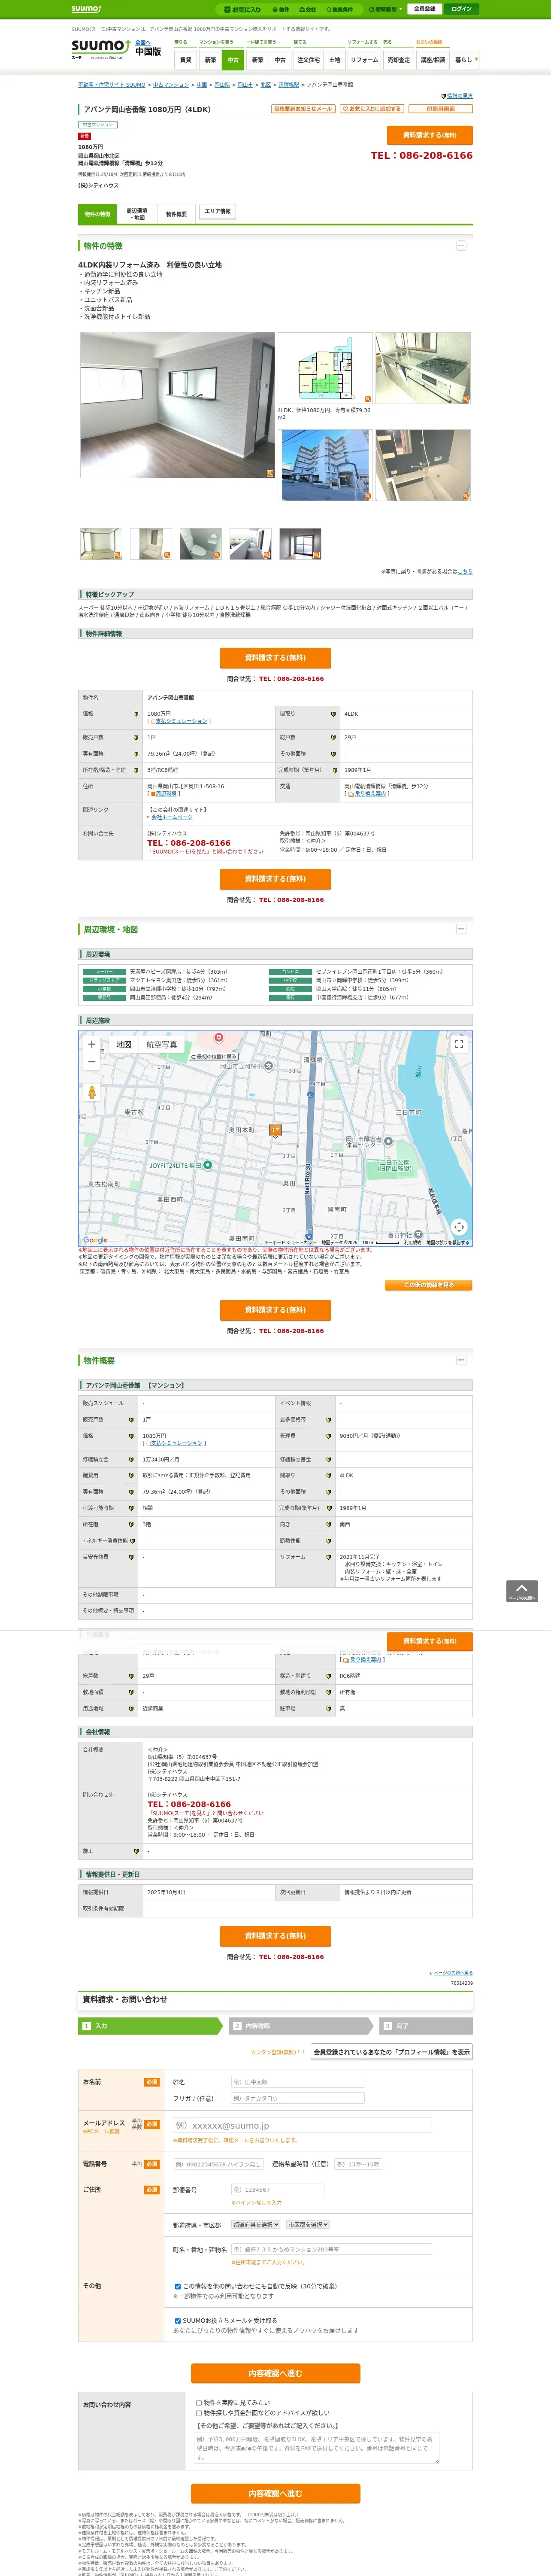Open help icon beside 管理費
The width and height of the screenshot is (551, 2576).
pyautogui.click(x=328, y=1436)
